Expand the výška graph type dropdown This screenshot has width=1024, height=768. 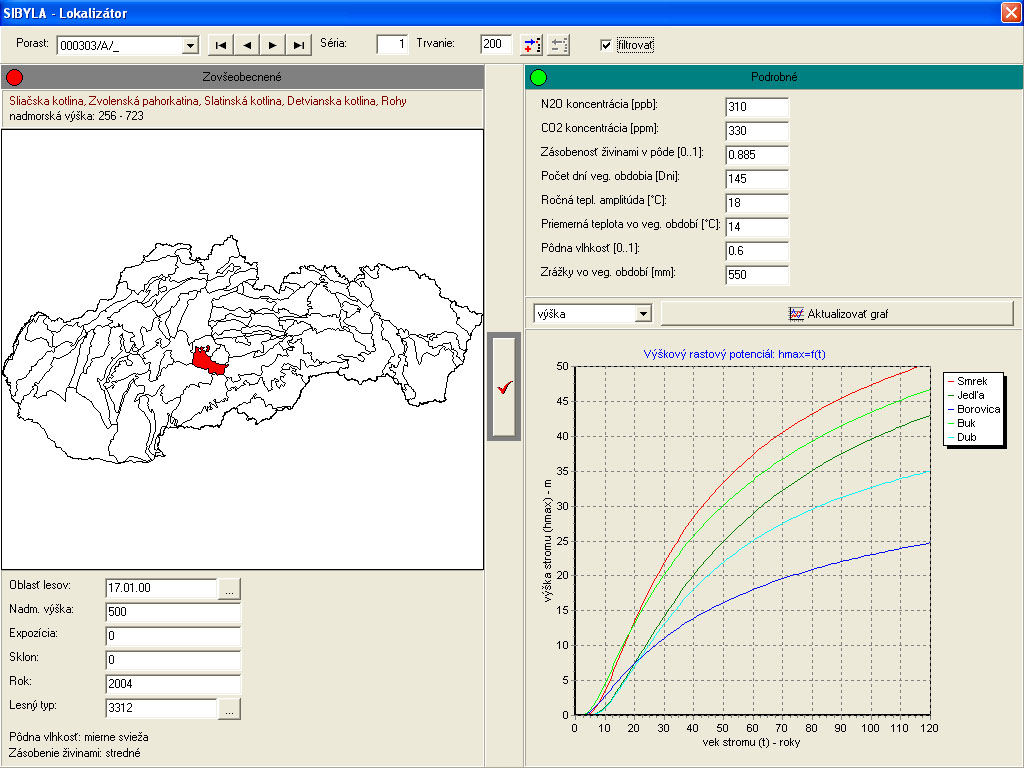click(x=642, y=314)
